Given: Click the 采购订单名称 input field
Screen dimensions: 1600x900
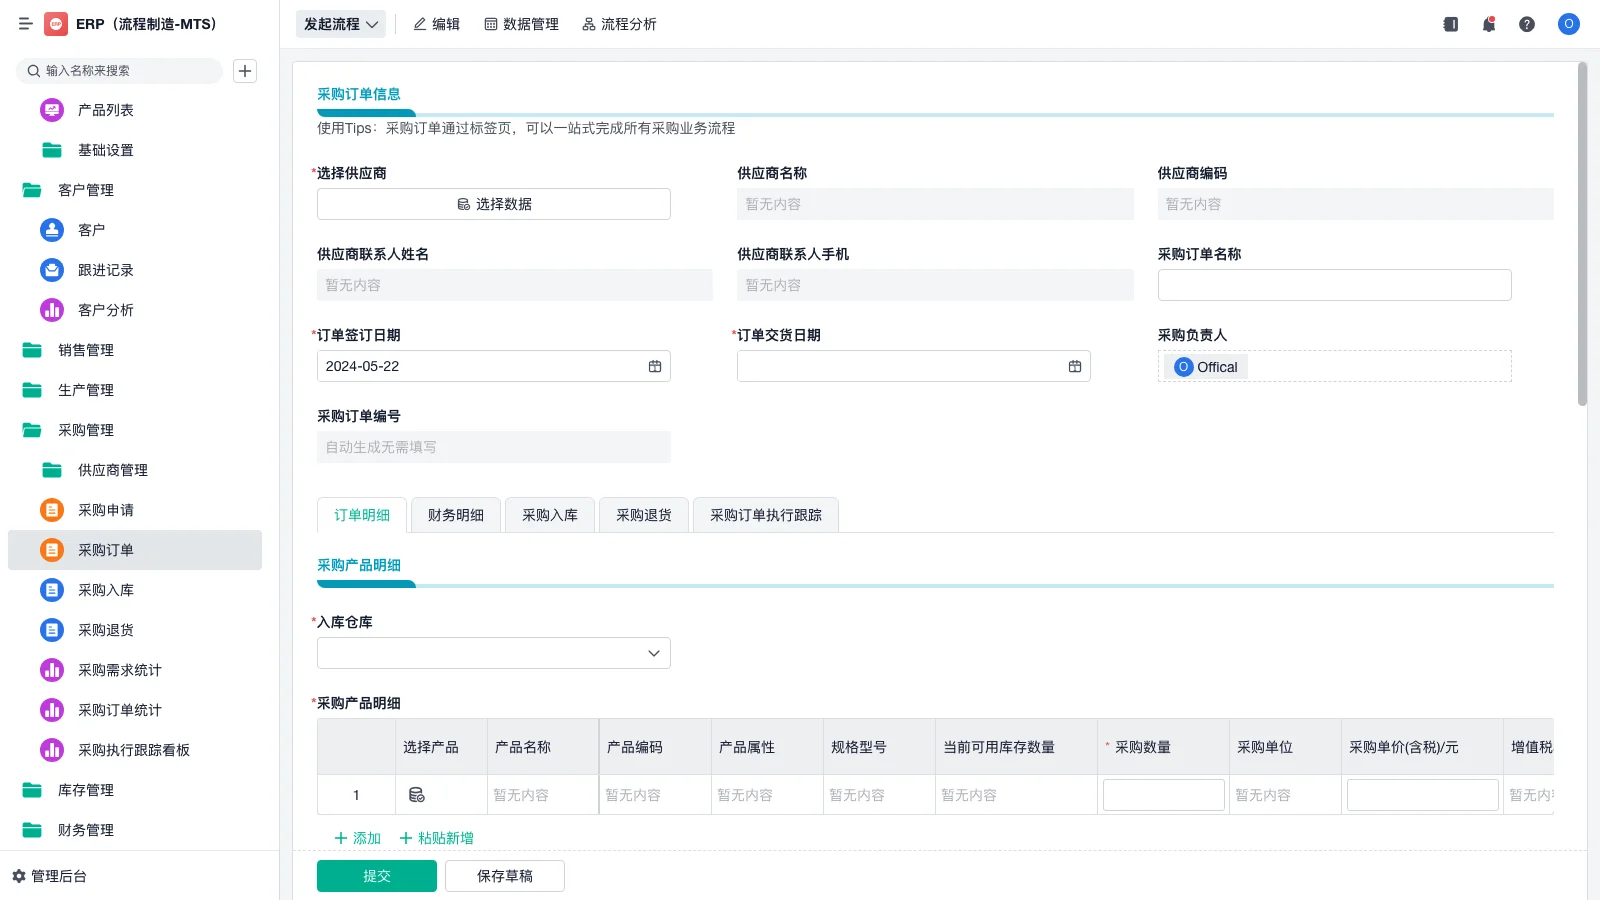Looking at the screenshot, I should tap(1334, 285).
